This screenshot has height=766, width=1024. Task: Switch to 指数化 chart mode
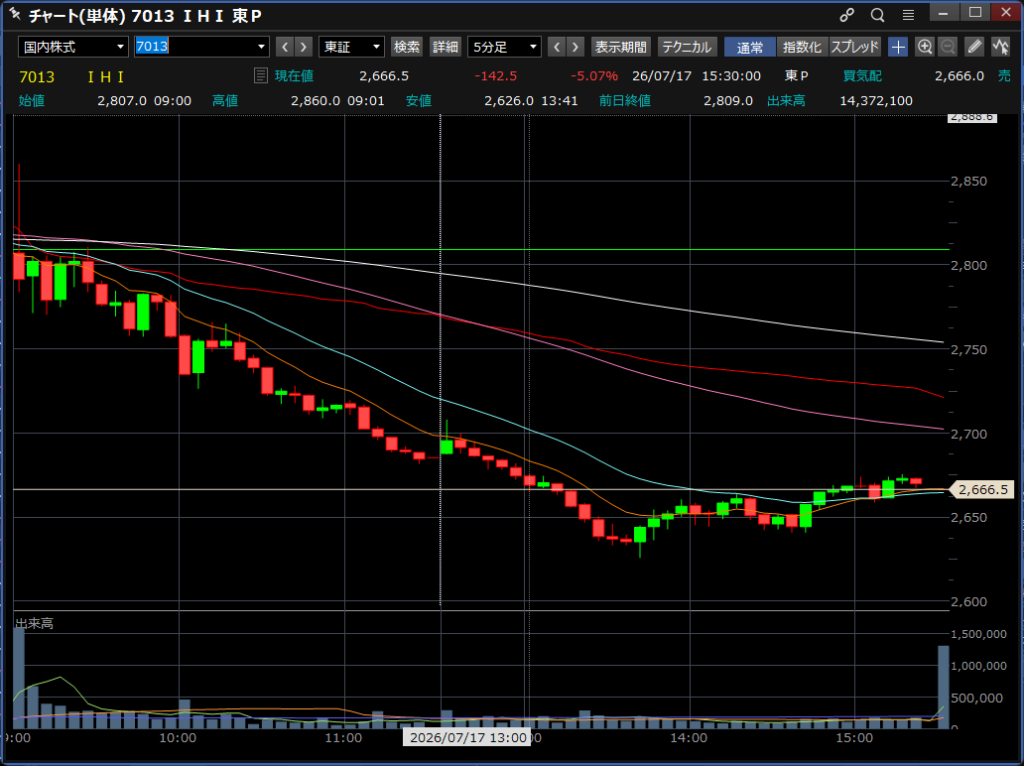pos(802,47)
